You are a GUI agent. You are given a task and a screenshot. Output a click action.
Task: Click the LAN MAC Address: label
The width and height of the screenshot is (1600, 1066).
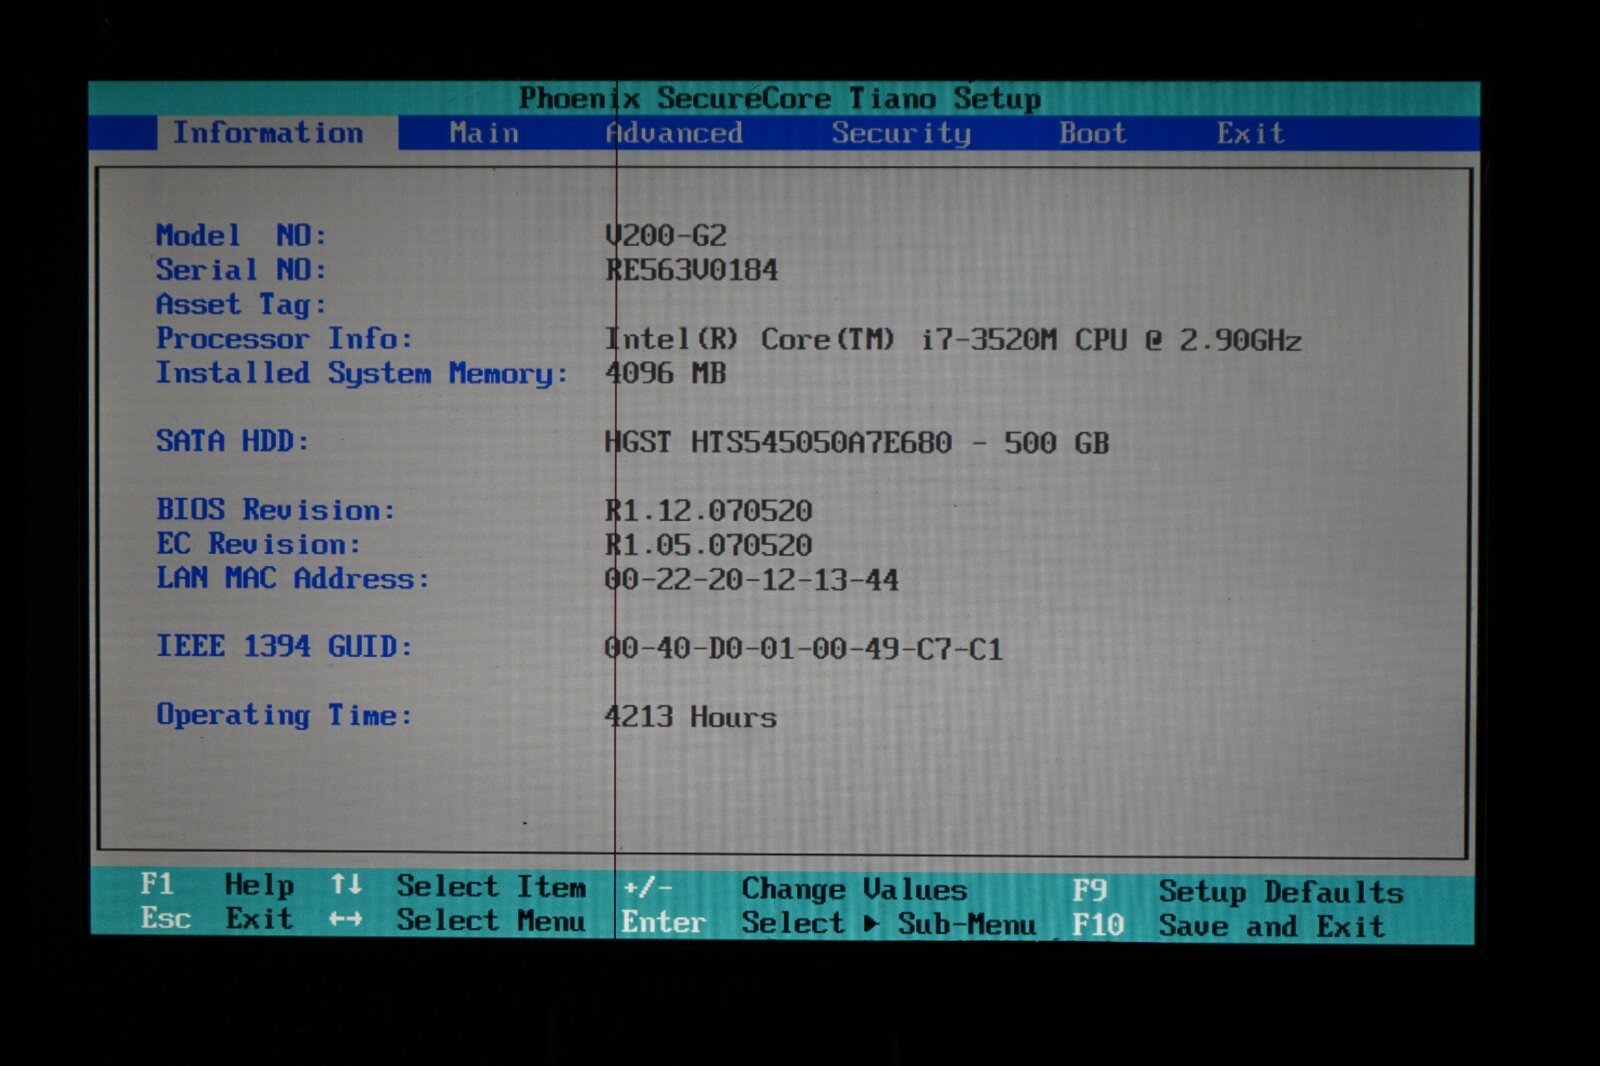pos(293,578)
